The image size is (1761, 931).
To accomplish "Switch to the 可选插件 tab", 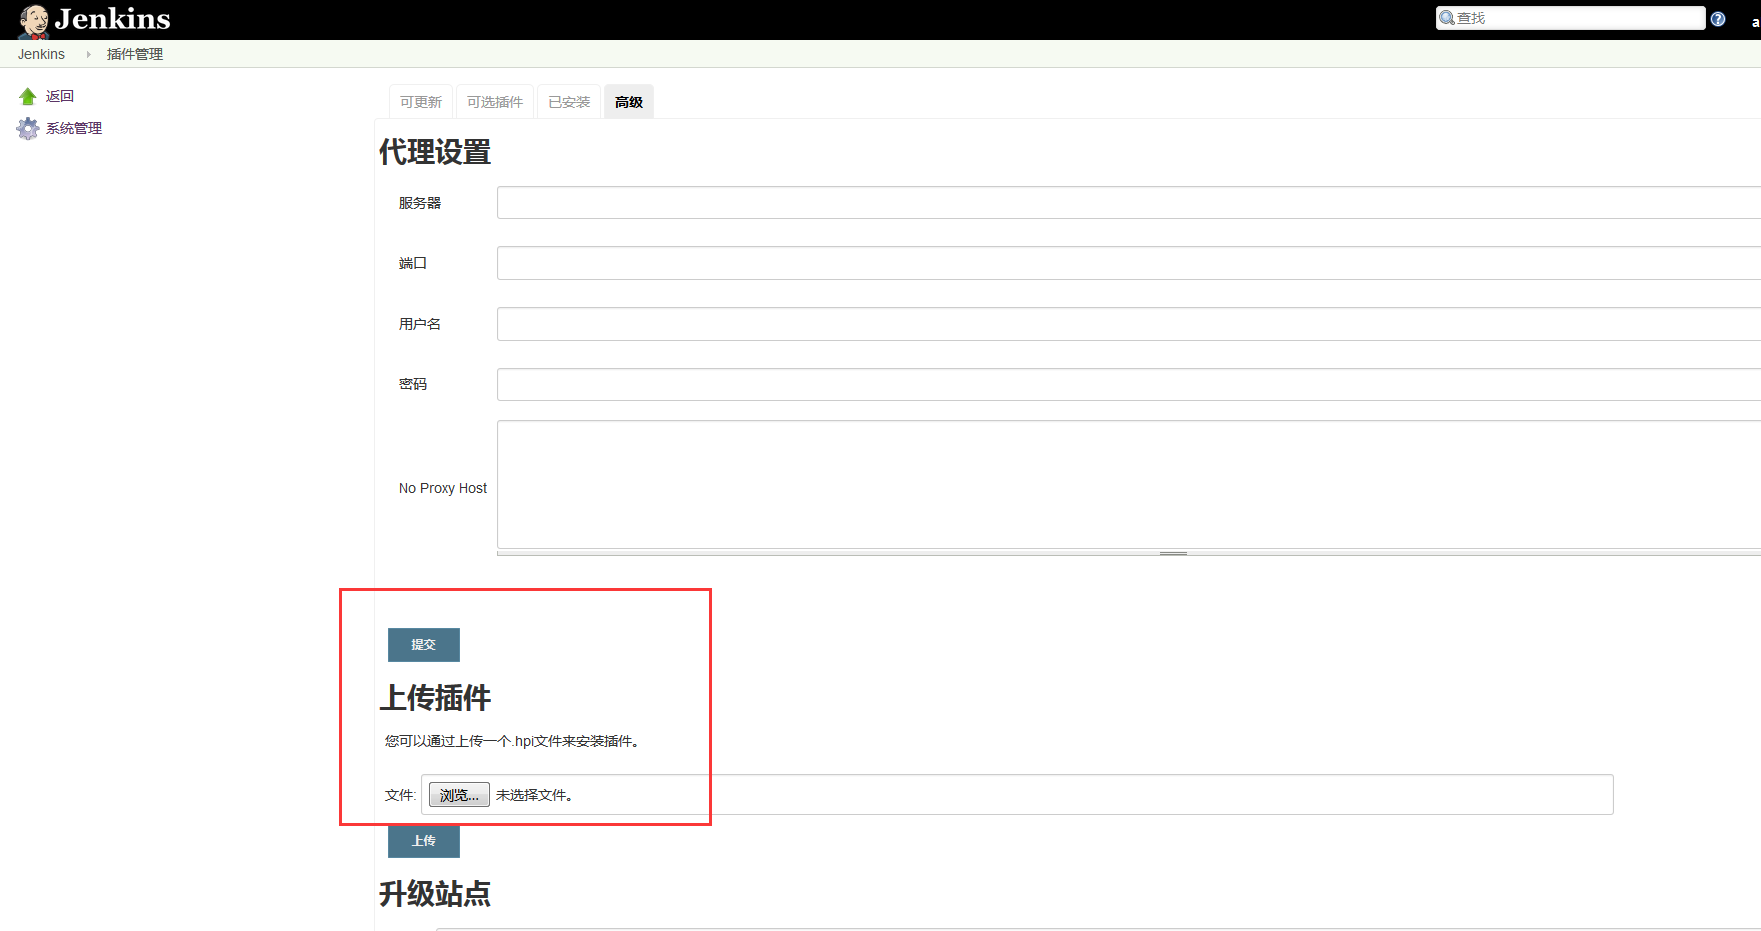I will tap(495, 102).
